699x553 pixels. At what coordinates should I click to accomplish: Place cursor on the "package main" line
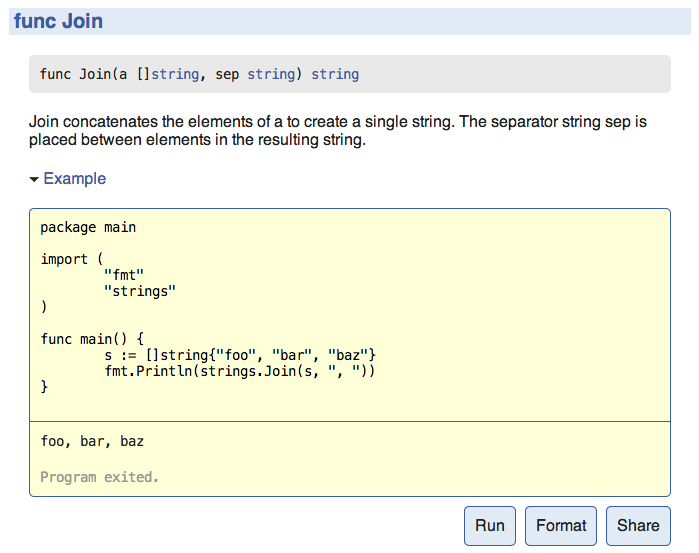88,227
